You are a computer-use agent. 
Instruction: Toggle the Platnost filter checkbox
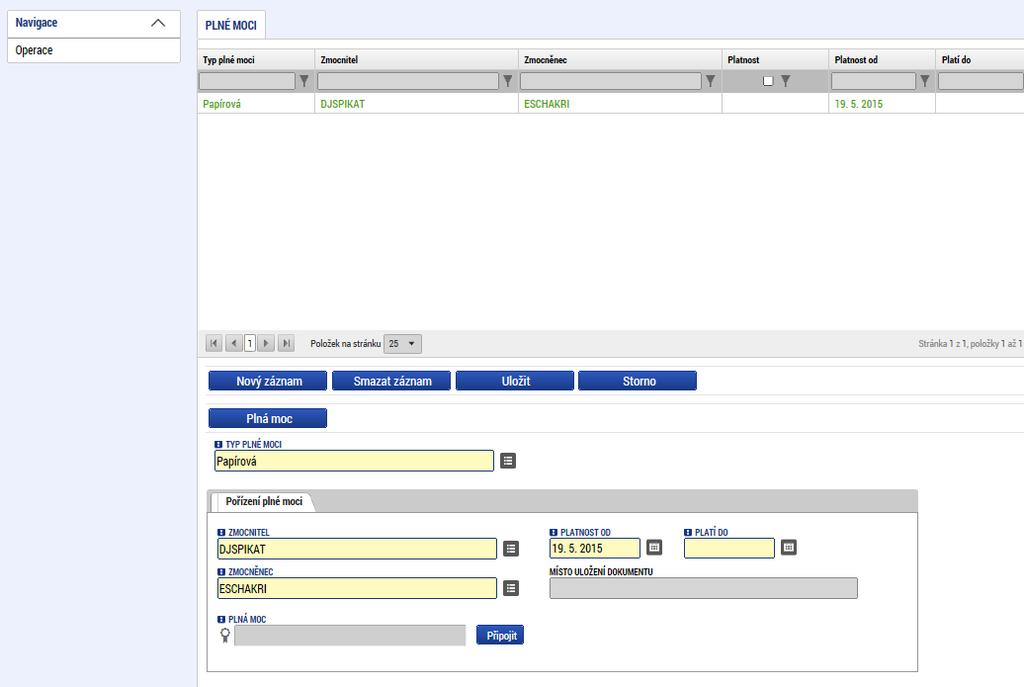coord(768,81)
